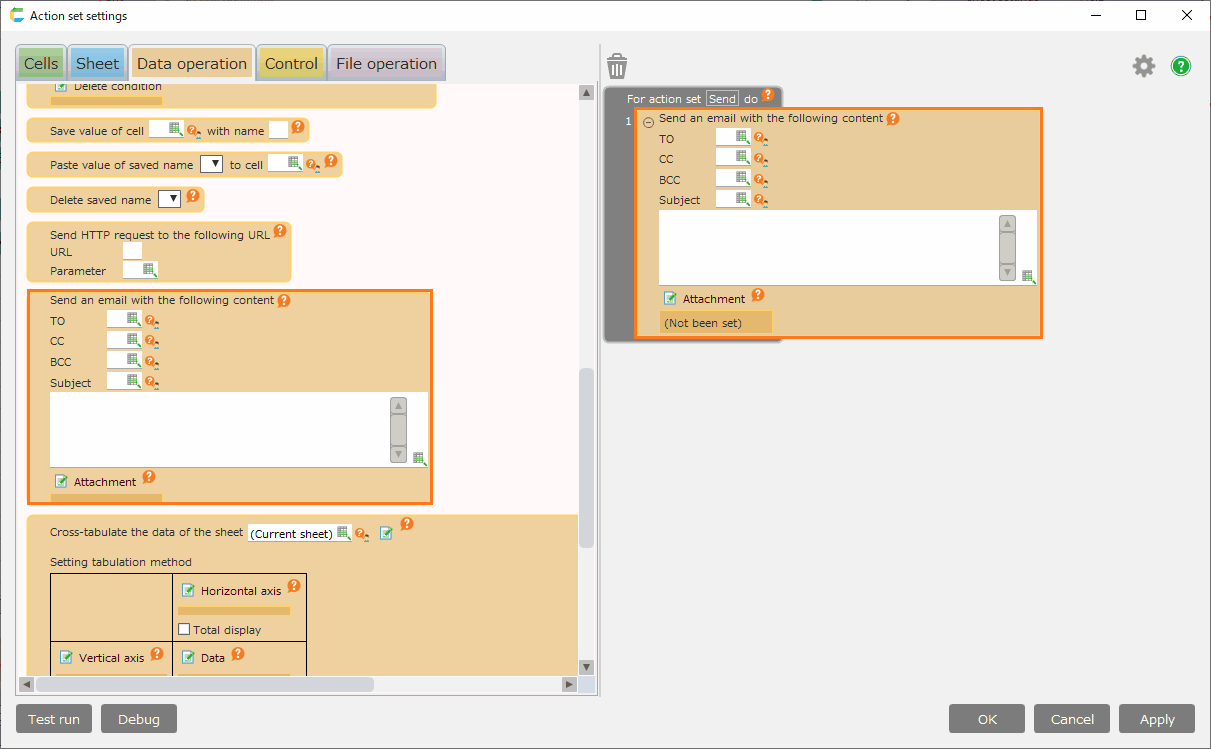Open settings with the gear icon

1143,66
